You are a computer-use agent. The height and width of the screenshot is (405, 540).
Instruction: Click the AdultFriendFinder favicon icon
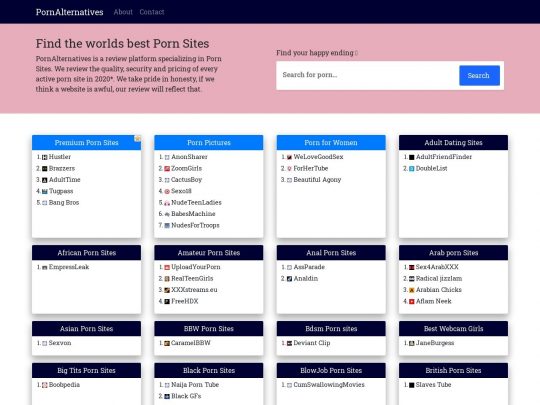pyautogui.click(x=412, y=157)
